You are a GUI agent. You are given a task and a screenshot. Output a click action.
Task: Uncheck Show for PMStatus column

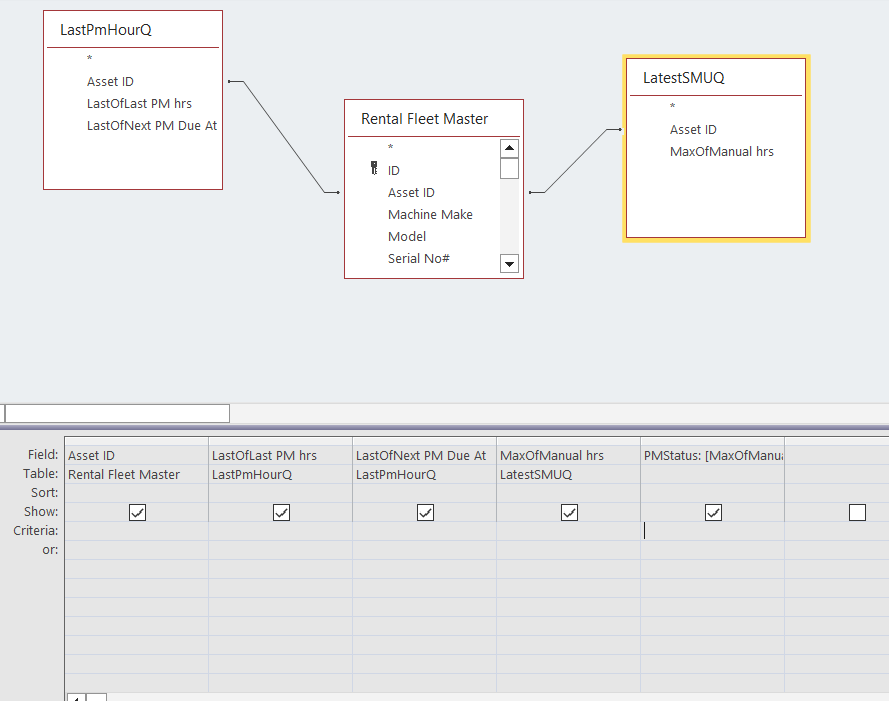tap(713, 512)
